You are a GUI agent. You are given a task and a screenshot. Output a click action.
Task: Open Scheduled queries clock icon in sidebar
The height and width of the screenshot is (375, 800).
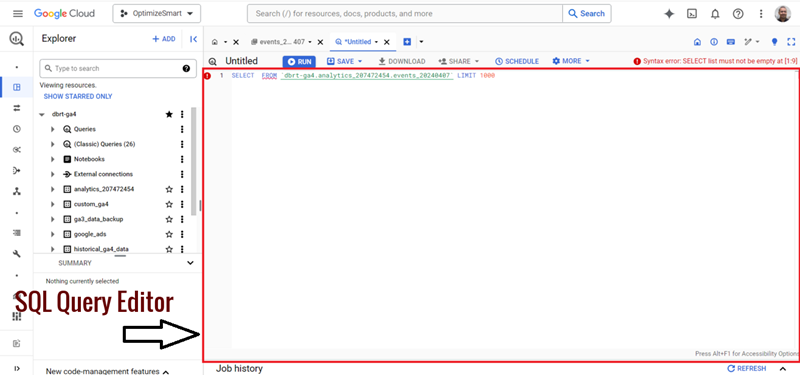[x=17, y=129]
